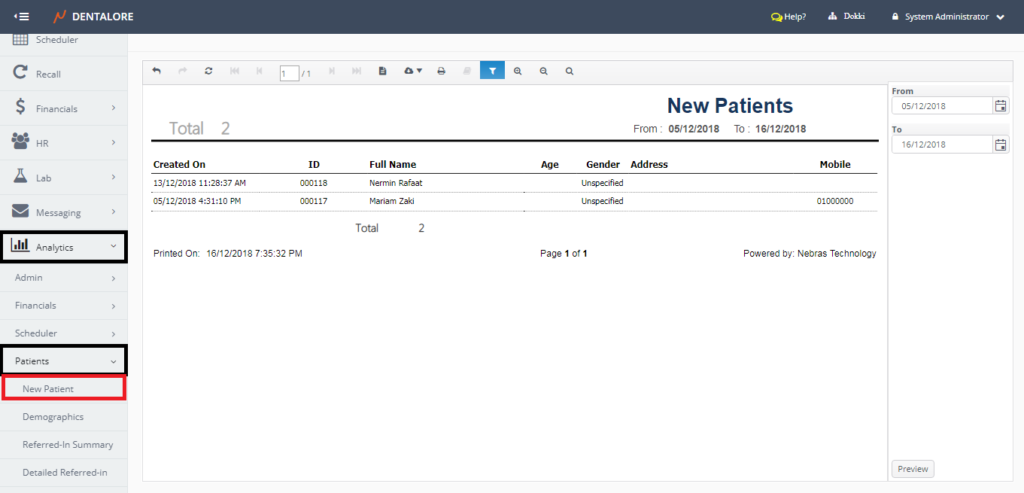Open calendar picker for To date
1024x493 pixels.
tap(1000, 145)
